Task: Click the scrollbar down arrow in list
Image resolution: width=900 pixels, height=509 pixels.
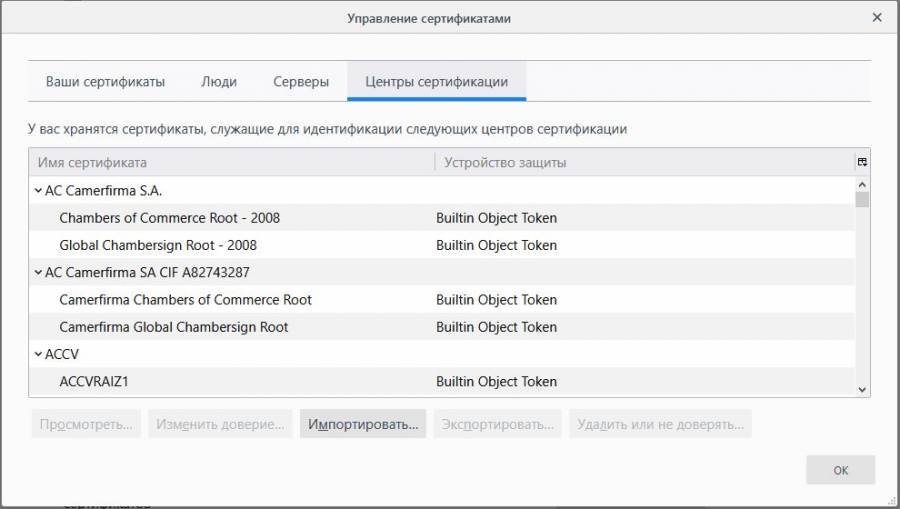Action: [x=861, y=389]
